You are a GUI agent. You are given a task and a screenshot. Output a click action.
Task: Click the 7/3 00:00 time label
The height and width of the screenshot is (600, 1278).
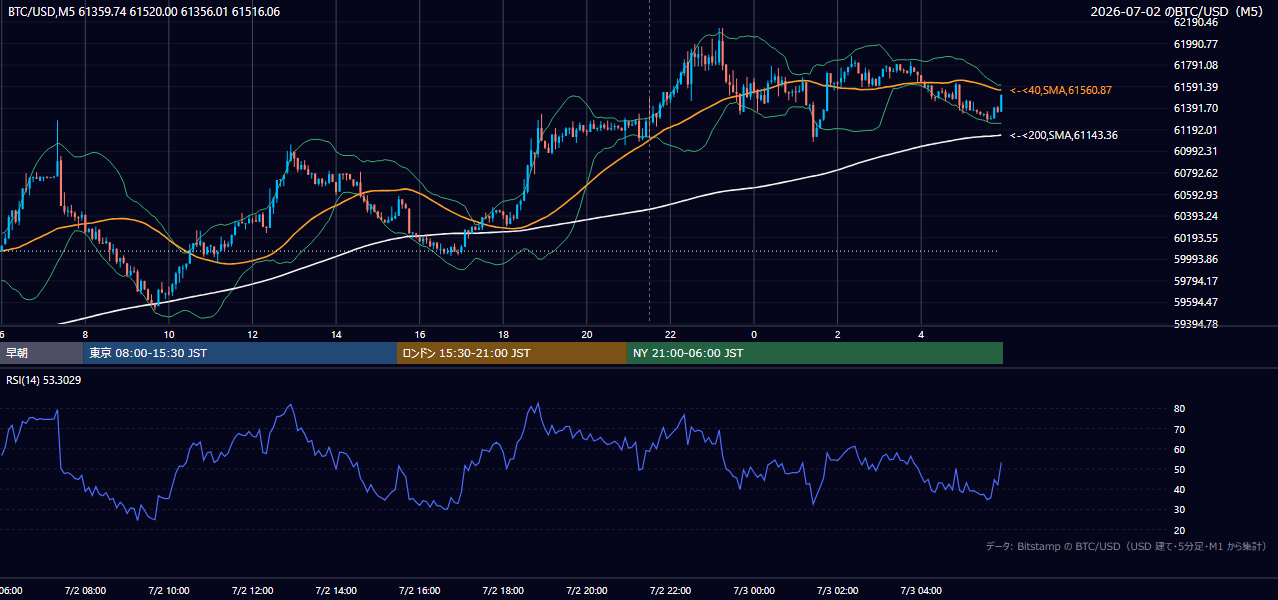tap(754, 591)
